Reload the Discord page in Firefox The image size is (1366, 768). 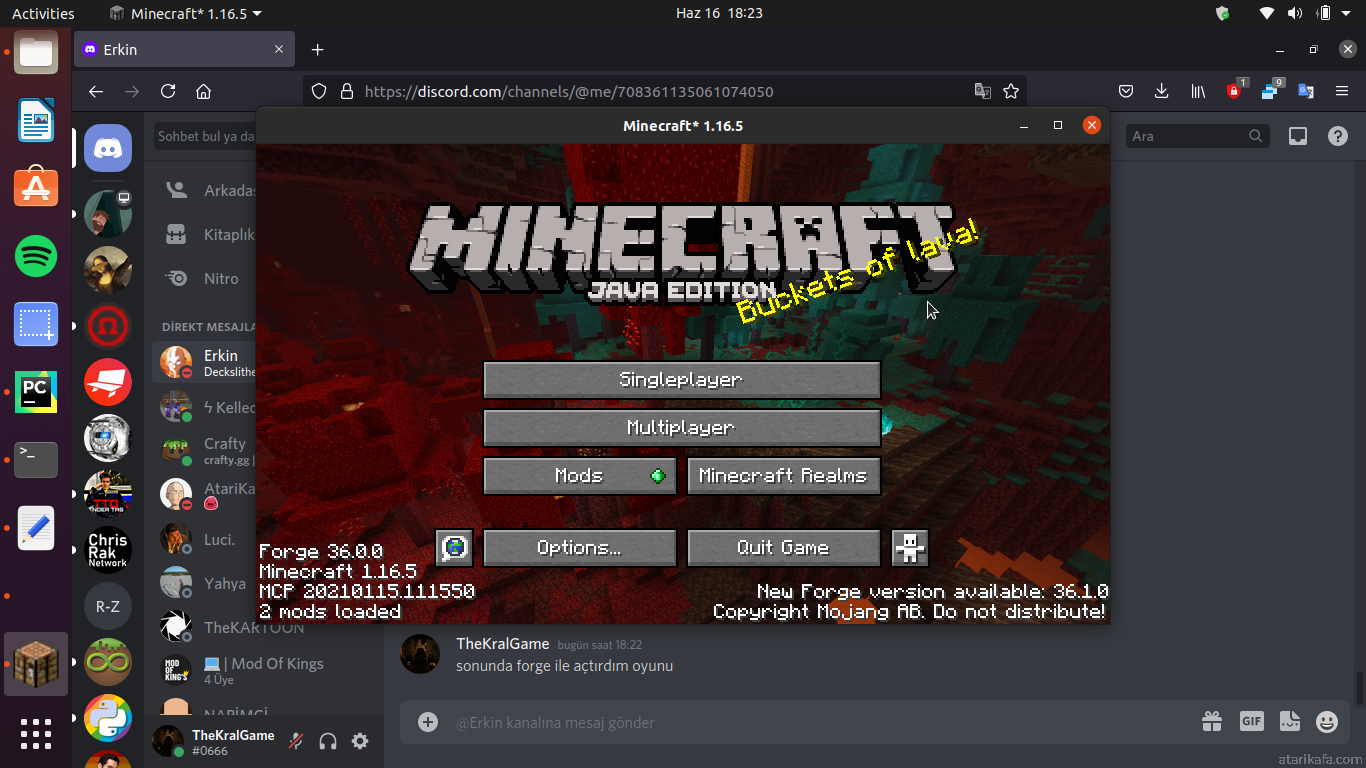pos(168,91)
